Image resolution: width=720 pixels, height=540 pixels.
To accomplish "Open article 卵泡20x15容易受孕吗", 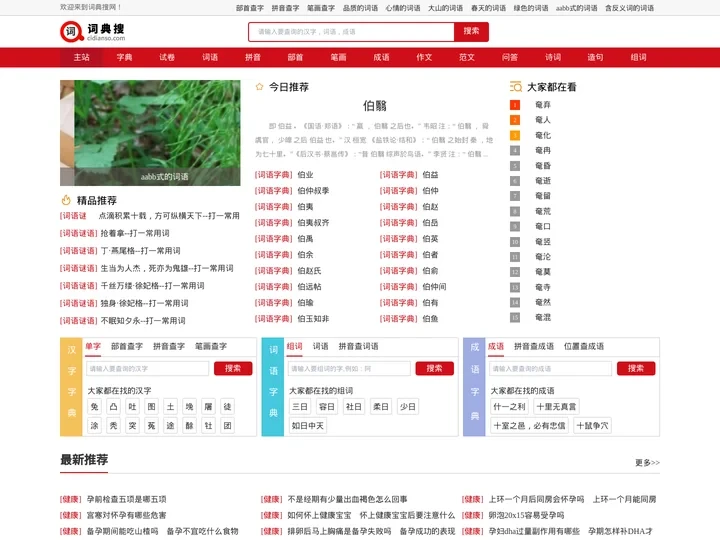I will coord(526,515).
